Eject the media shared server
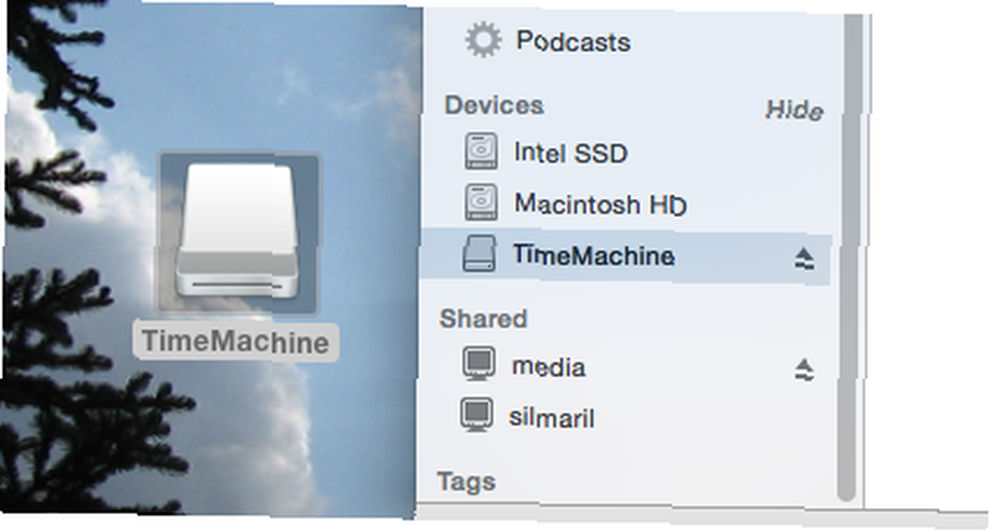 pyautogui.click(x=804, y=370)
